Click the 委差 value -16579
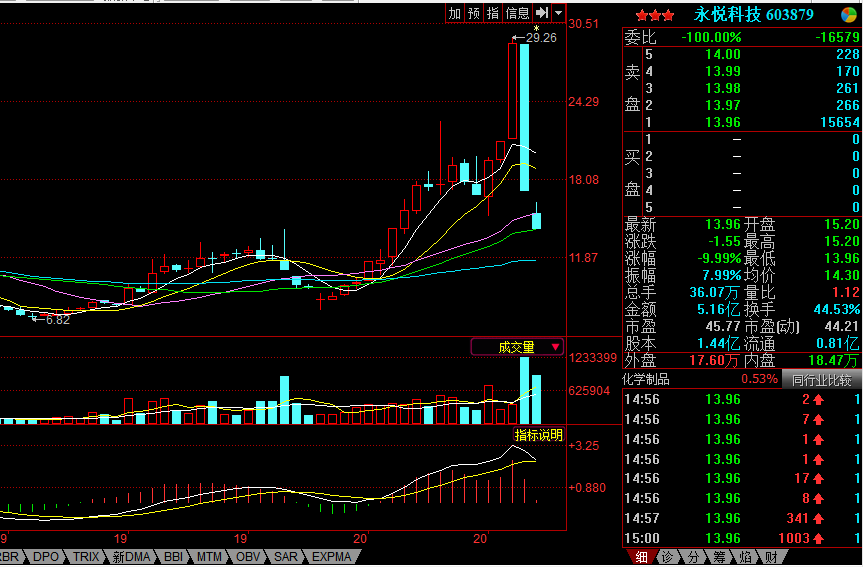864x567 pixels. pyautogui.click(x=837, y=37)
